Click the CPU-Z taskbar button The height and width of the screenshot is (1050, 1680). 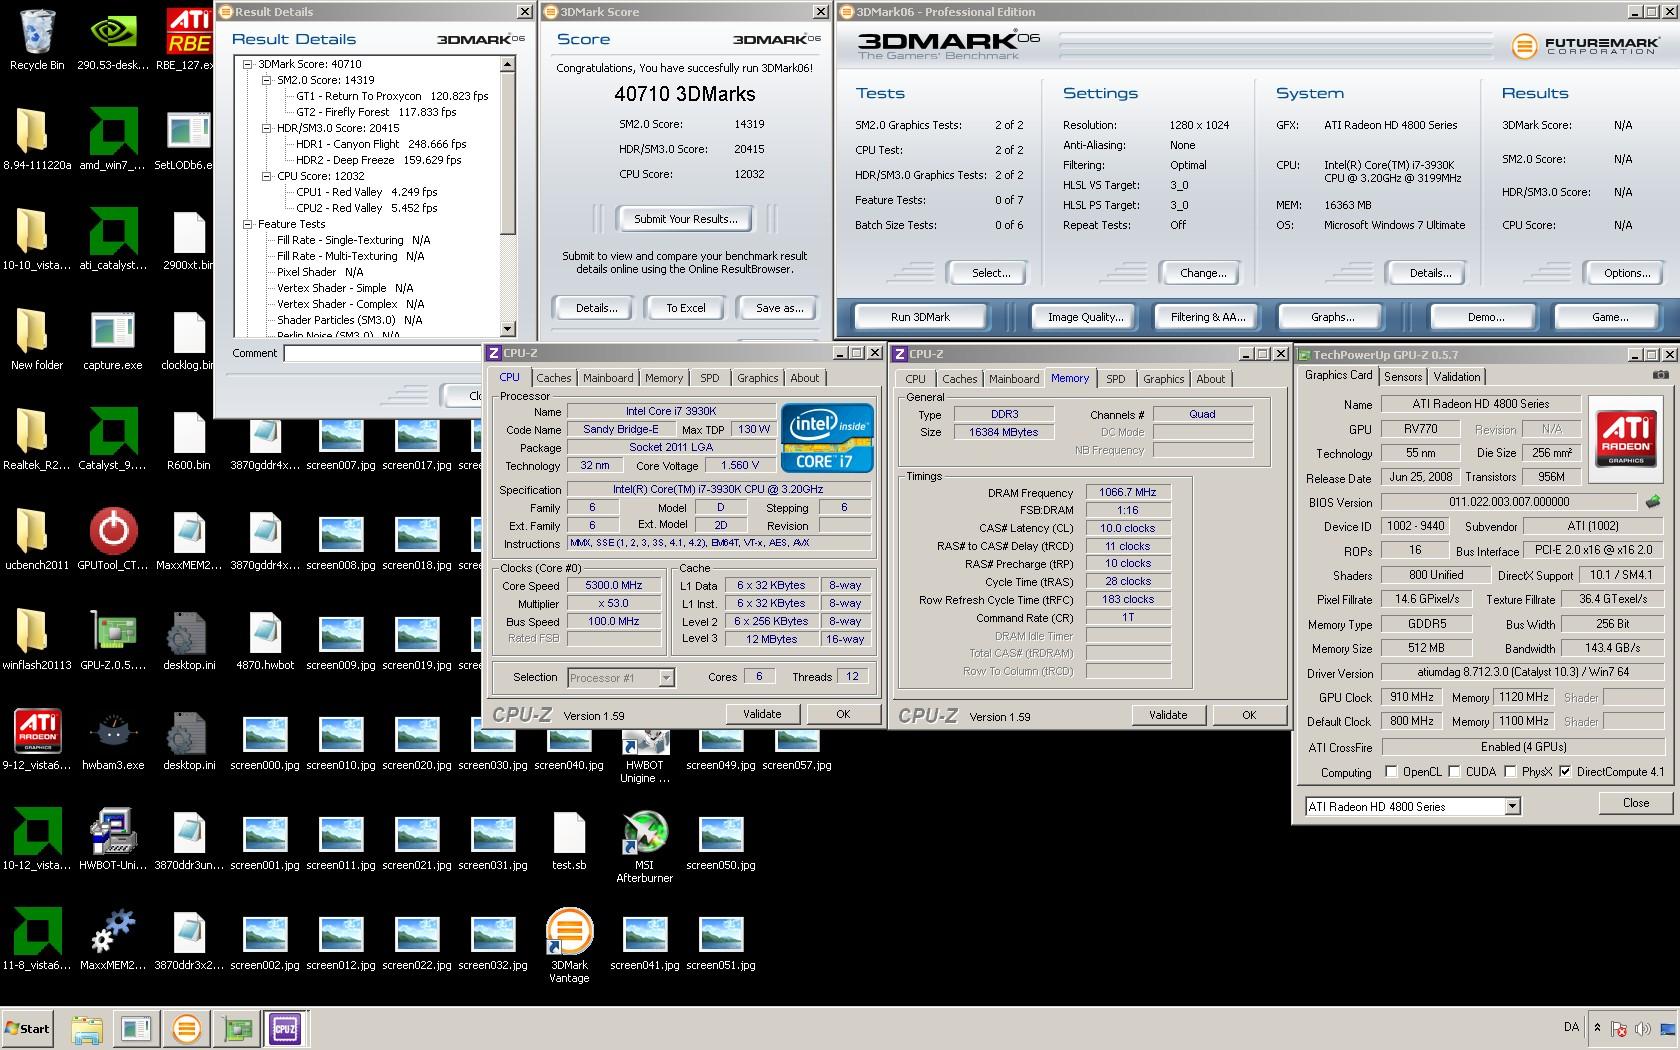pos(285,1029)
